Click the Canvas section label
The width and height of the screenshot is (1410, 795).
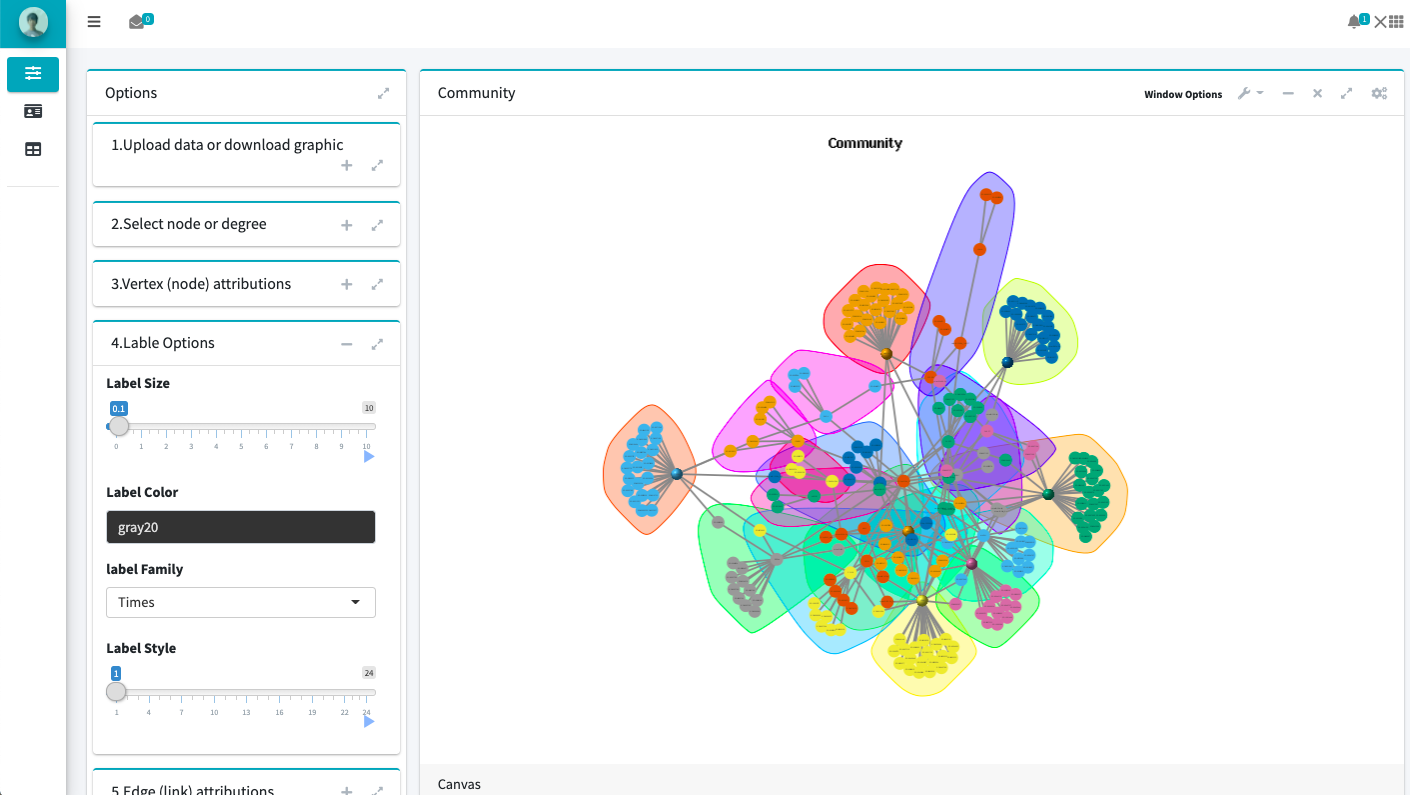click(x=459, y=784)
